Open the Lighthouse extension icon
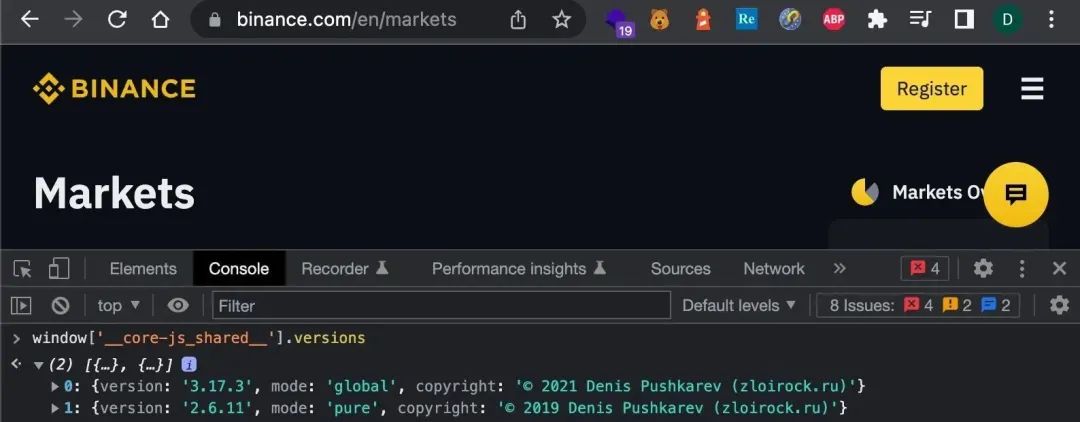Image resolution: width=1080 pixels, height=422 pixels. [x=703, y=19]
